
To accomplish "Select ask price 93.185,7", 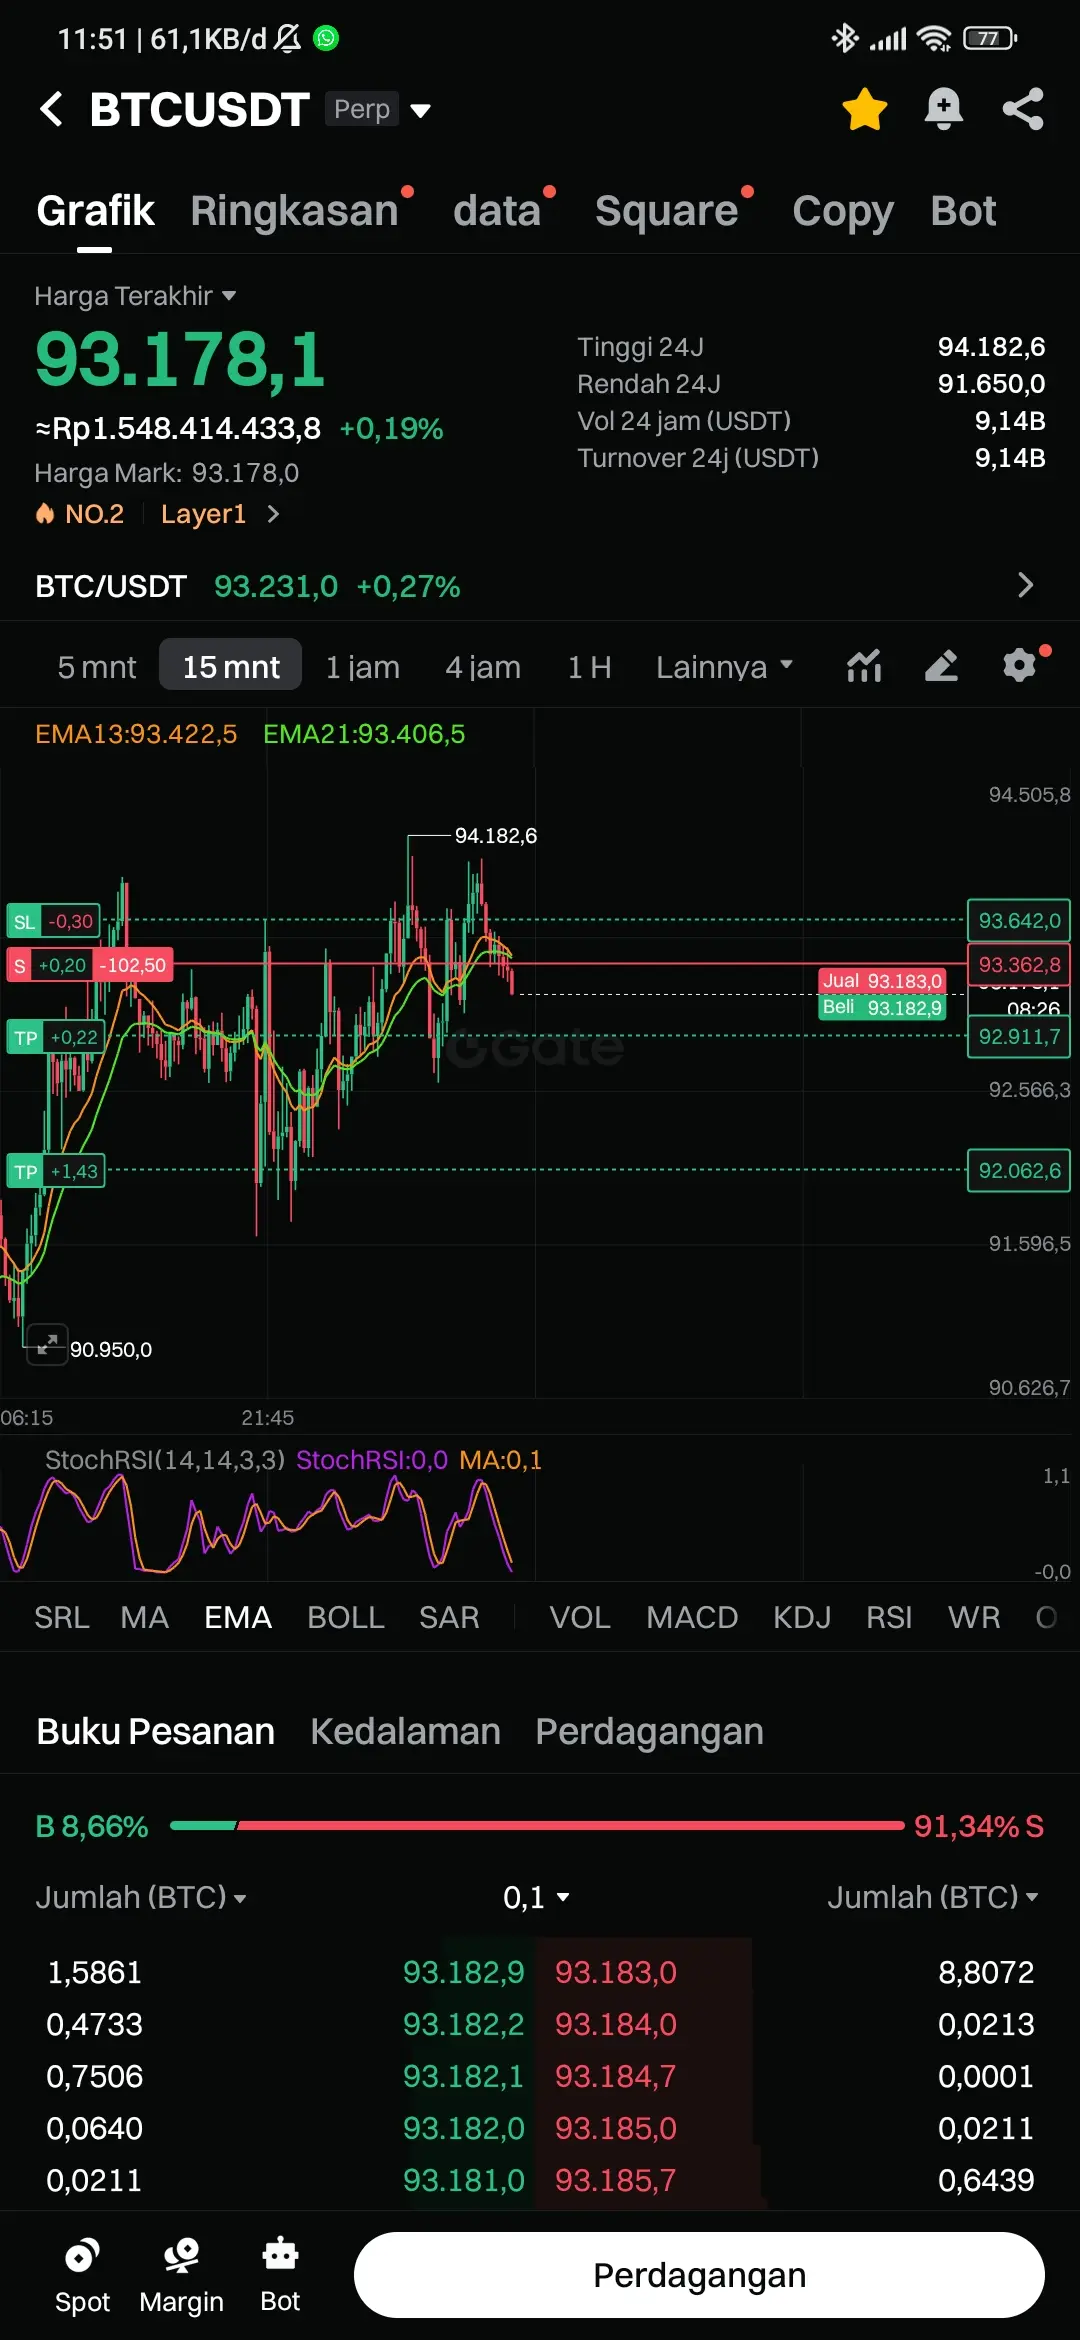I will [616, 2180].
